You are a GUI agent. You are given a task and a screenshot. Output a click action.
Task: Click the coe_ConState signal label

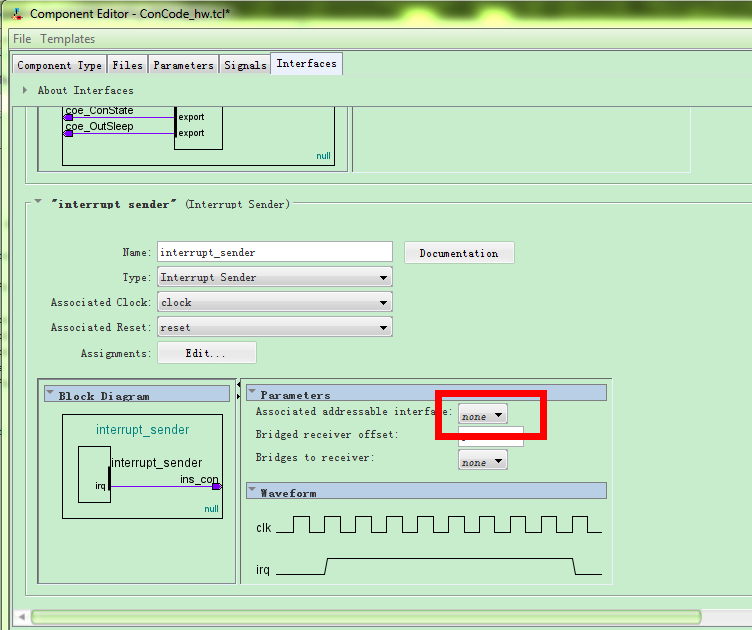pos(99,111)
